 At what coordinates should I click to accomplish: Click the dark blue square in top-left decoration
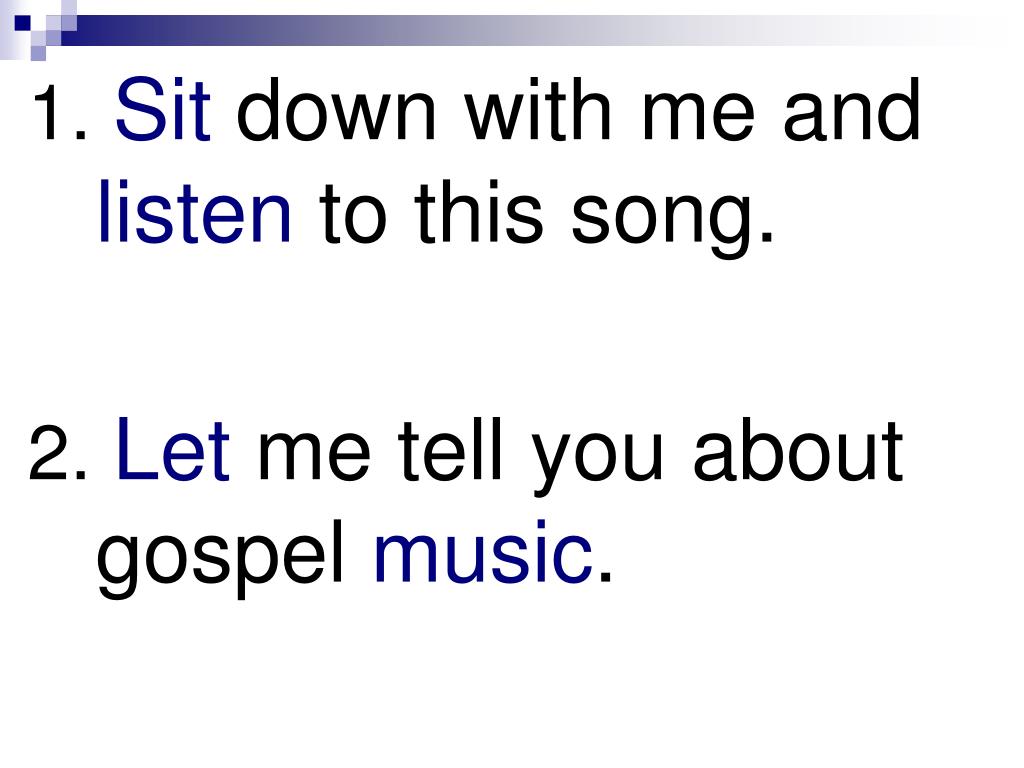[x=22, y=23]
